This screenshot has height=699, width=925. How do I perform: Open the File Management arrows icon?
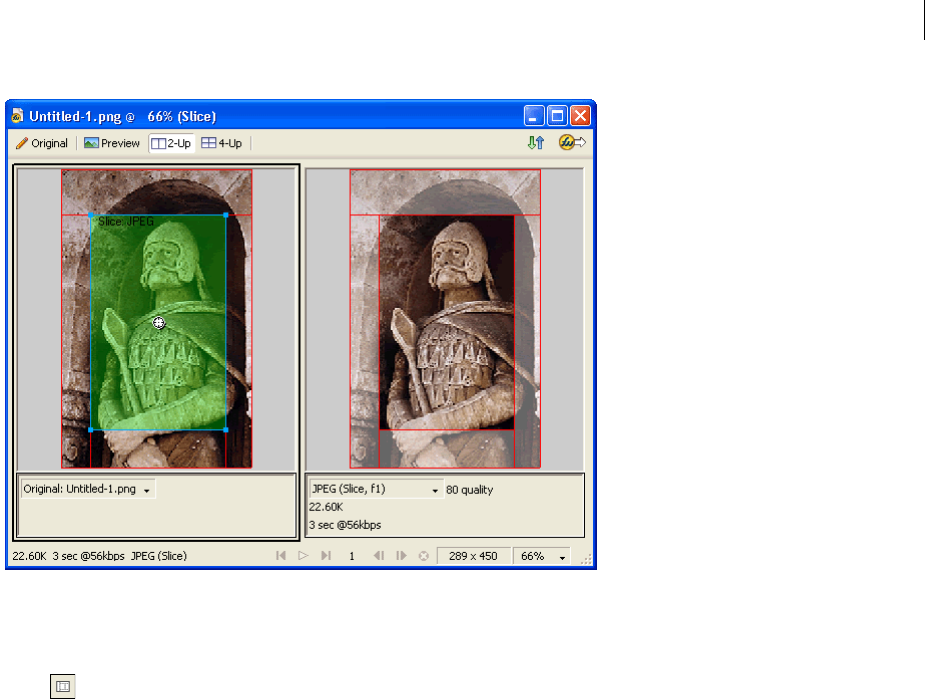[536, 143]
